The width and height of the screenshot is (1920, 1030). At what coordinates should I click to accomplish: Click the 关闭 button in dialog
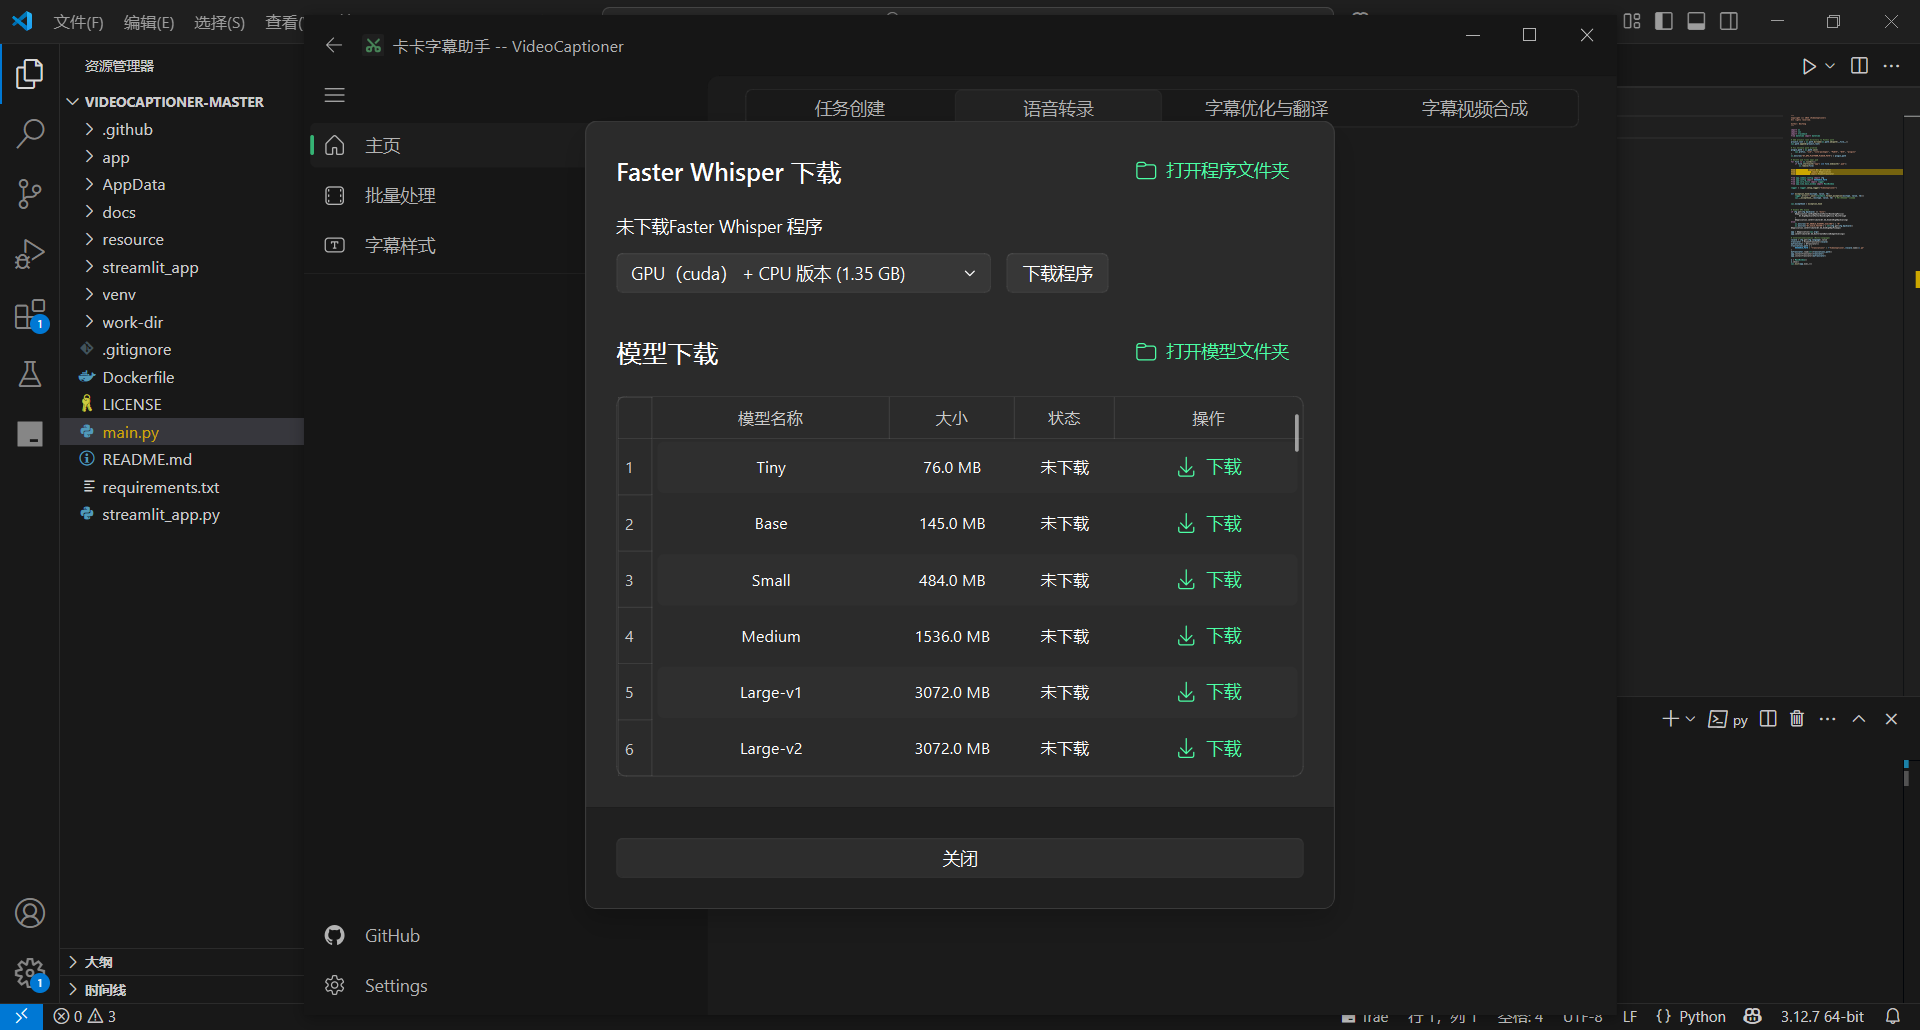tap(959, 859)
